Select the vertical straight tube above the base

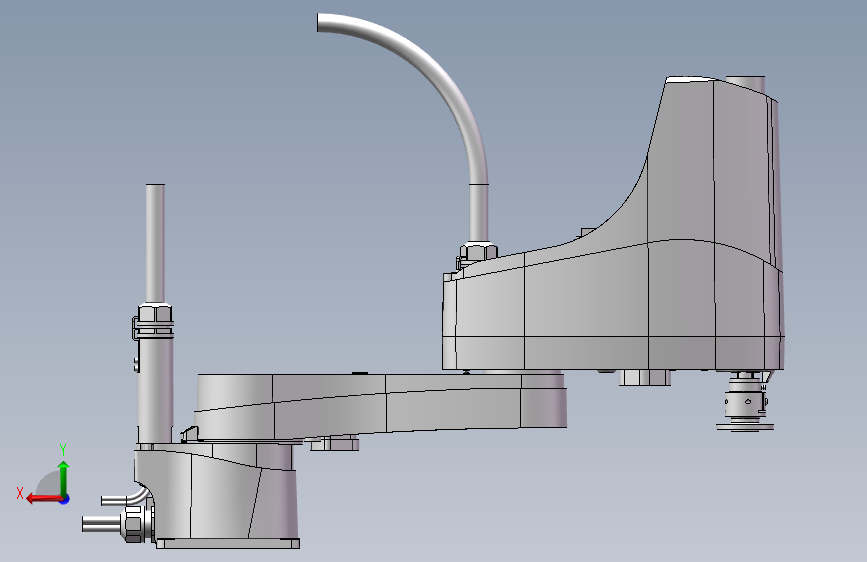coord(155,244)
